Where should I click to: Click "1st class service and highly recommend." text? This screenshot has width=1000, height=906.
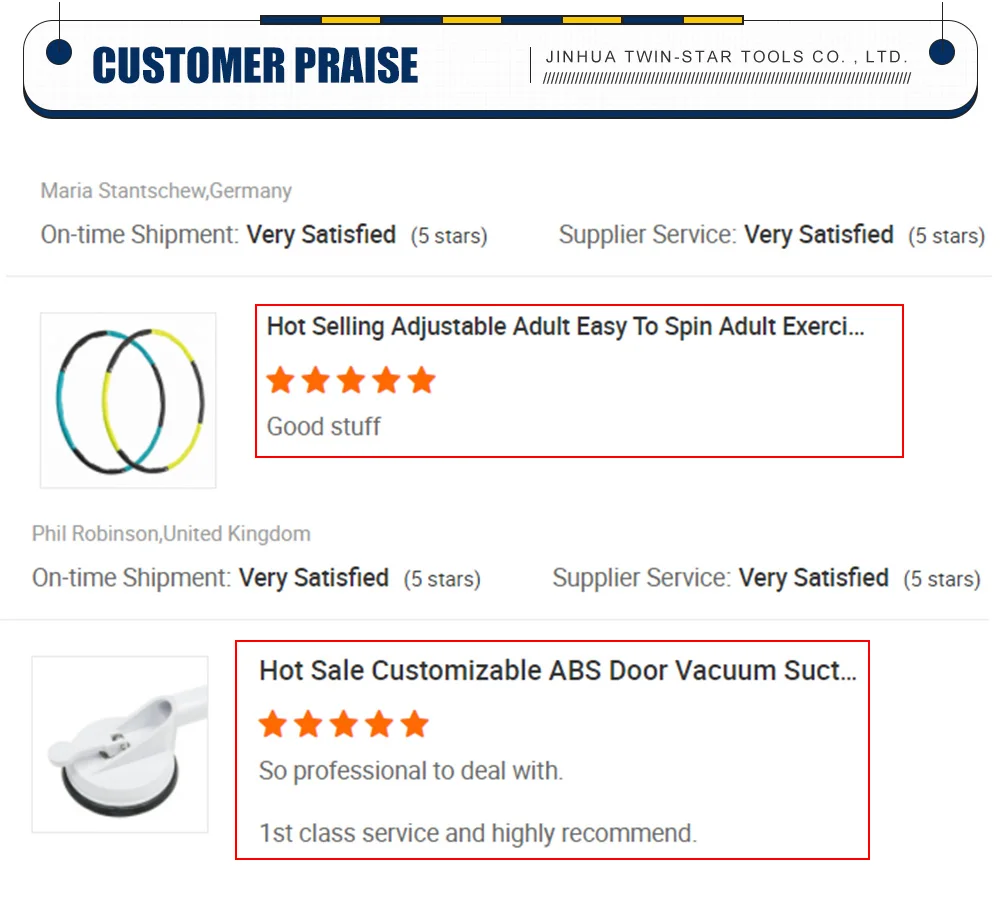click(x=477, y=833)
